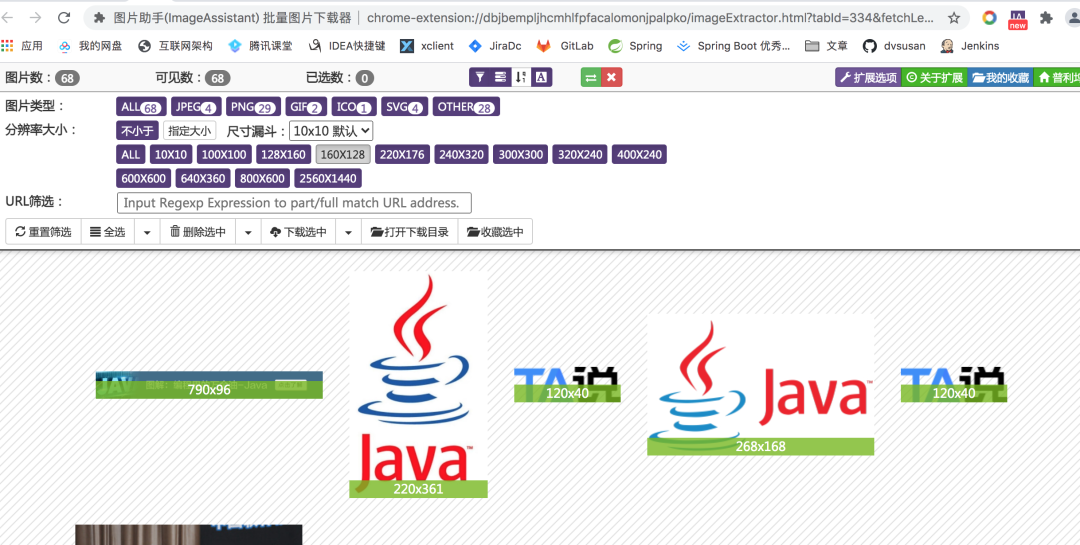This screenshot has height=545, width=1080.
Task: Select the 300X300 resolution filter
Action: pos(521,154)
